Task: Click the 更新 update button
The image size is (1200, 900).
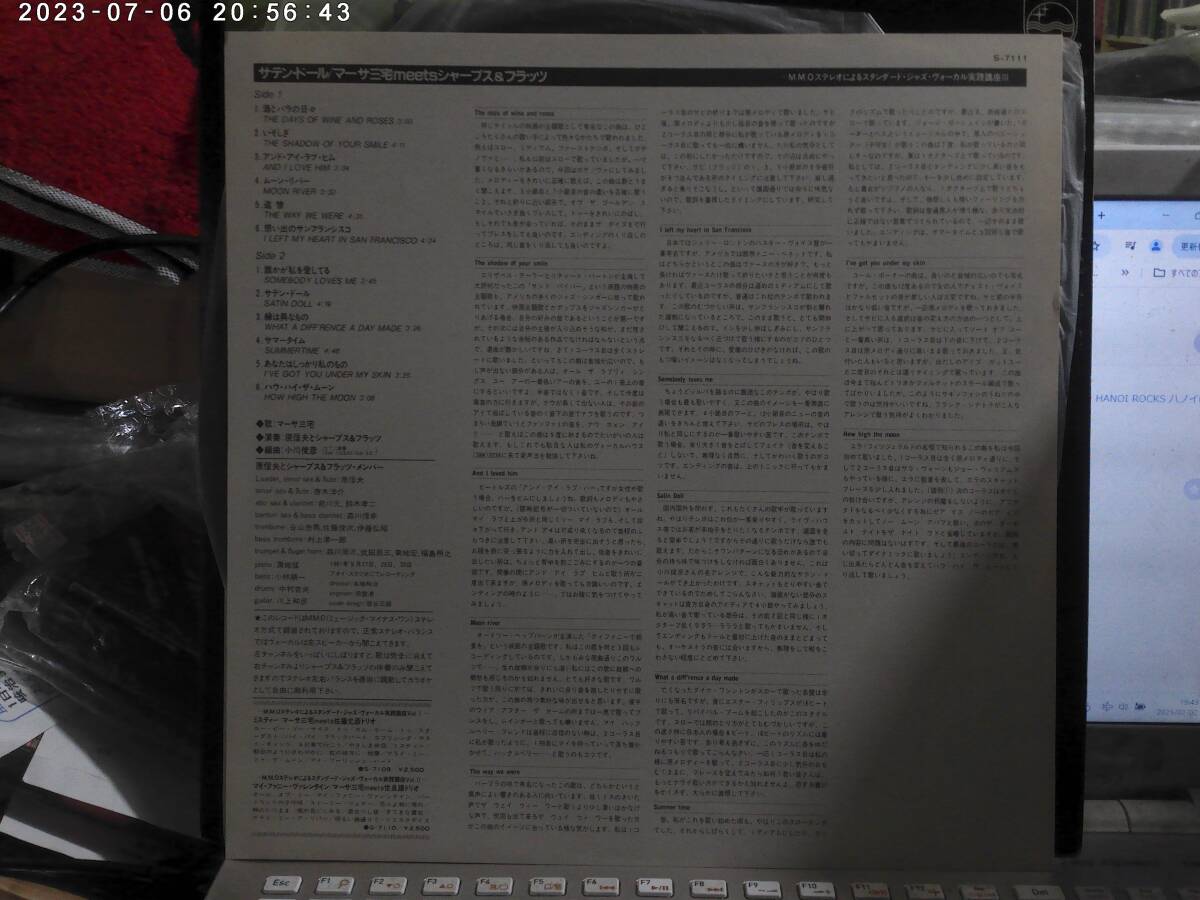Action: 1190,245
